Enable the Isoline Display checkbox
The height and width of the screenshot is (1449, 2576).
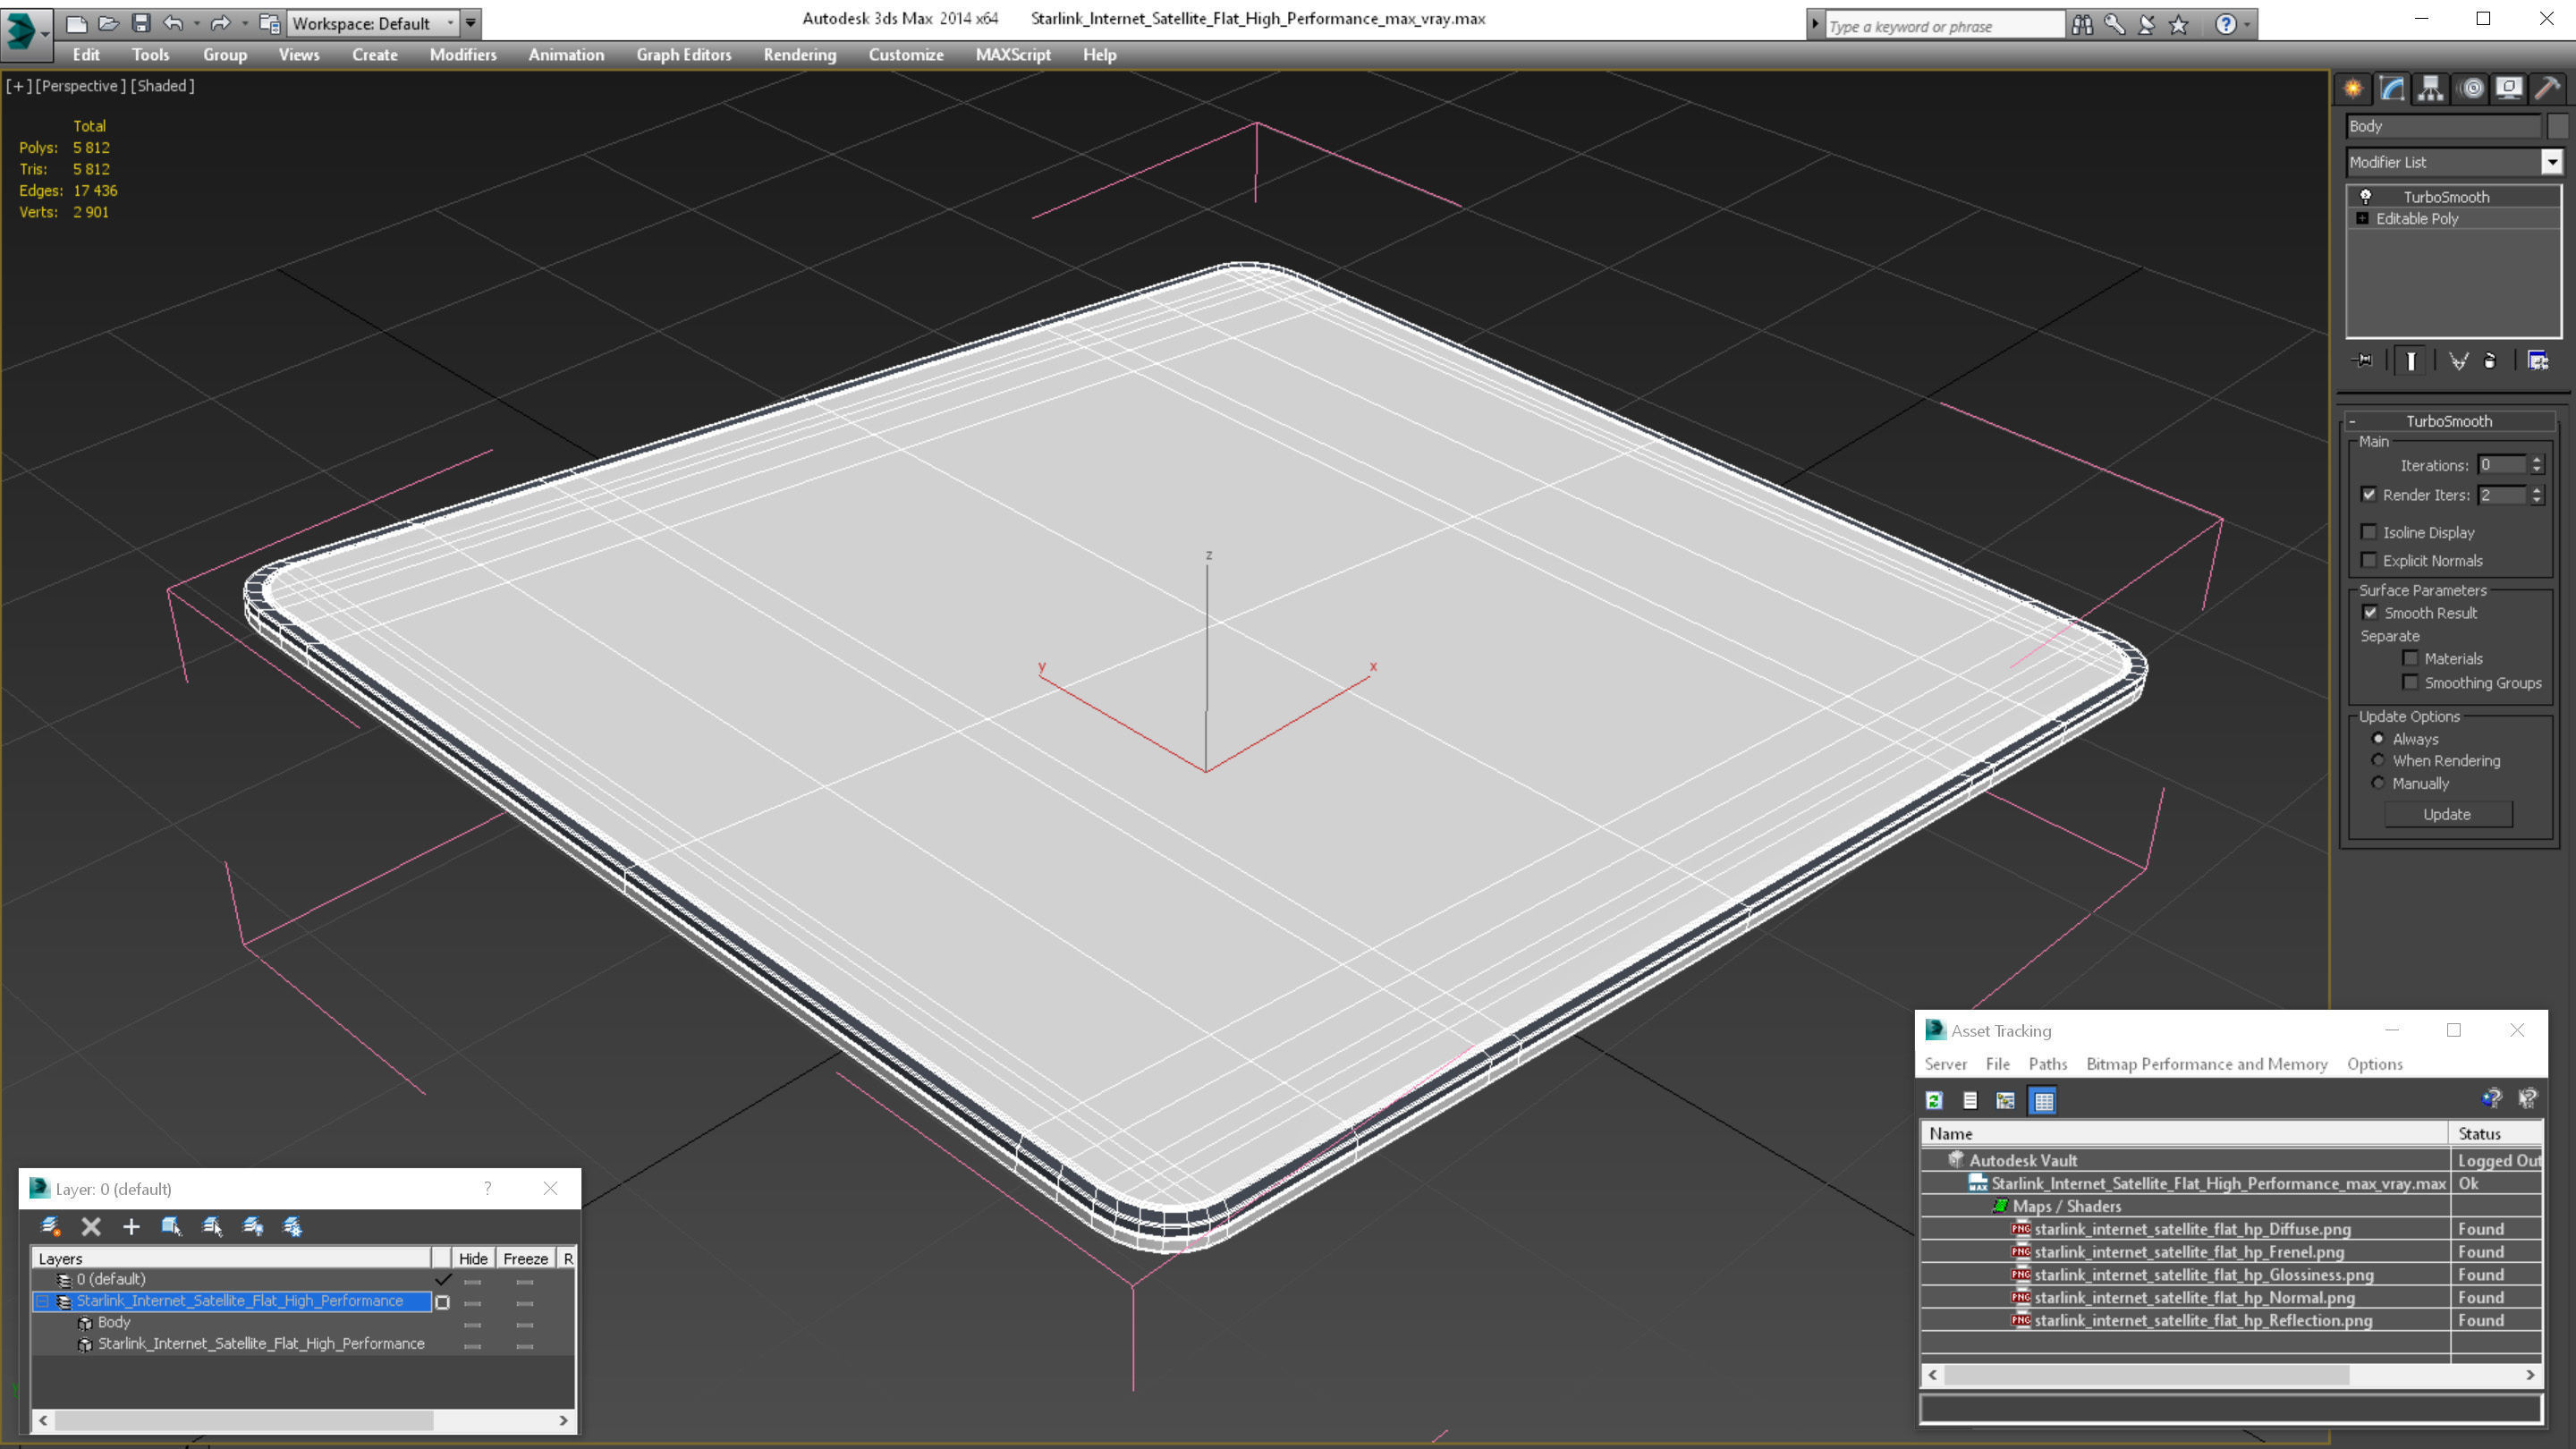coord(2369,532)
